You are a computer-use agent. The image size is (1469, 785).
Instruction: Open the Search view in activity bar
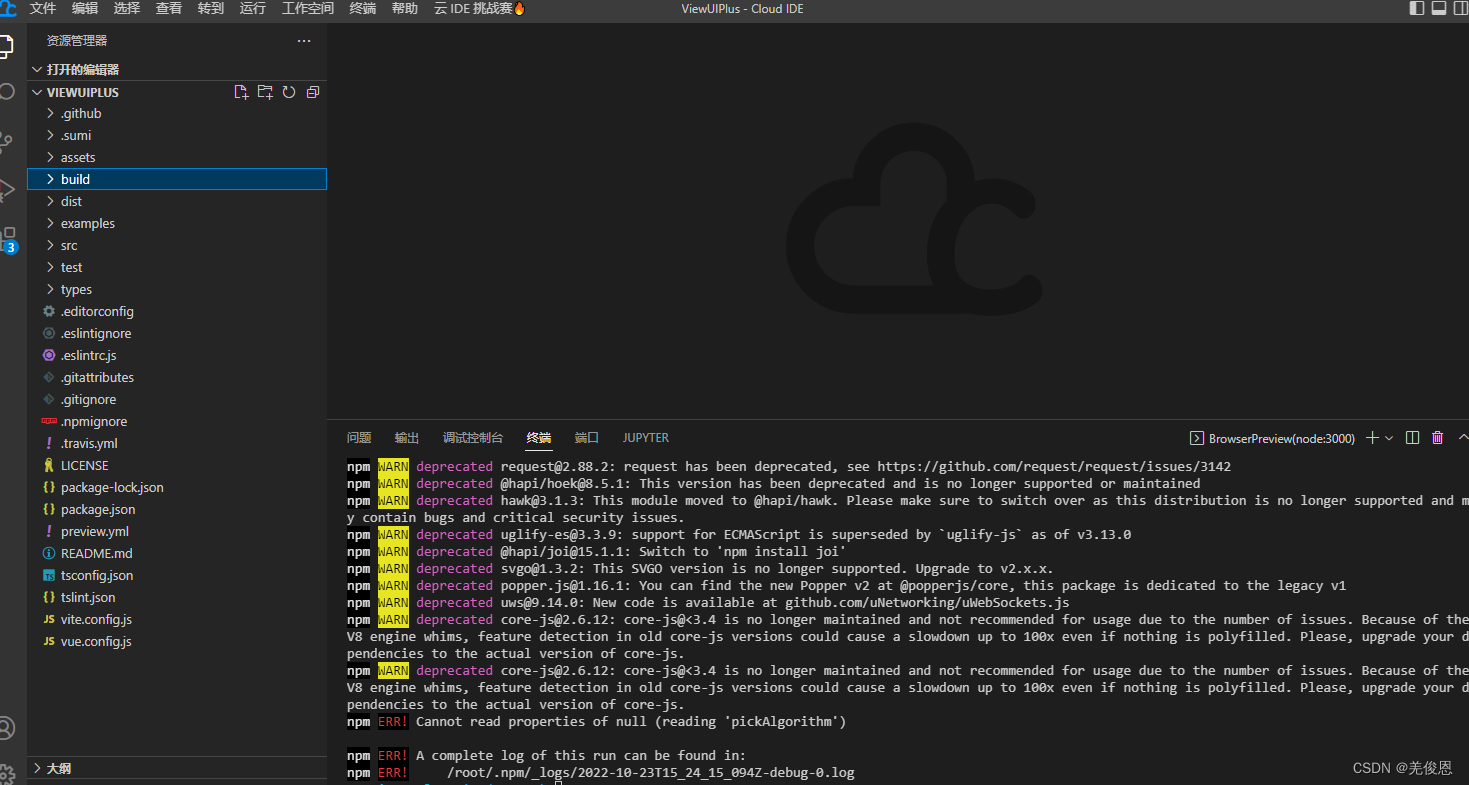click(6, 91)
